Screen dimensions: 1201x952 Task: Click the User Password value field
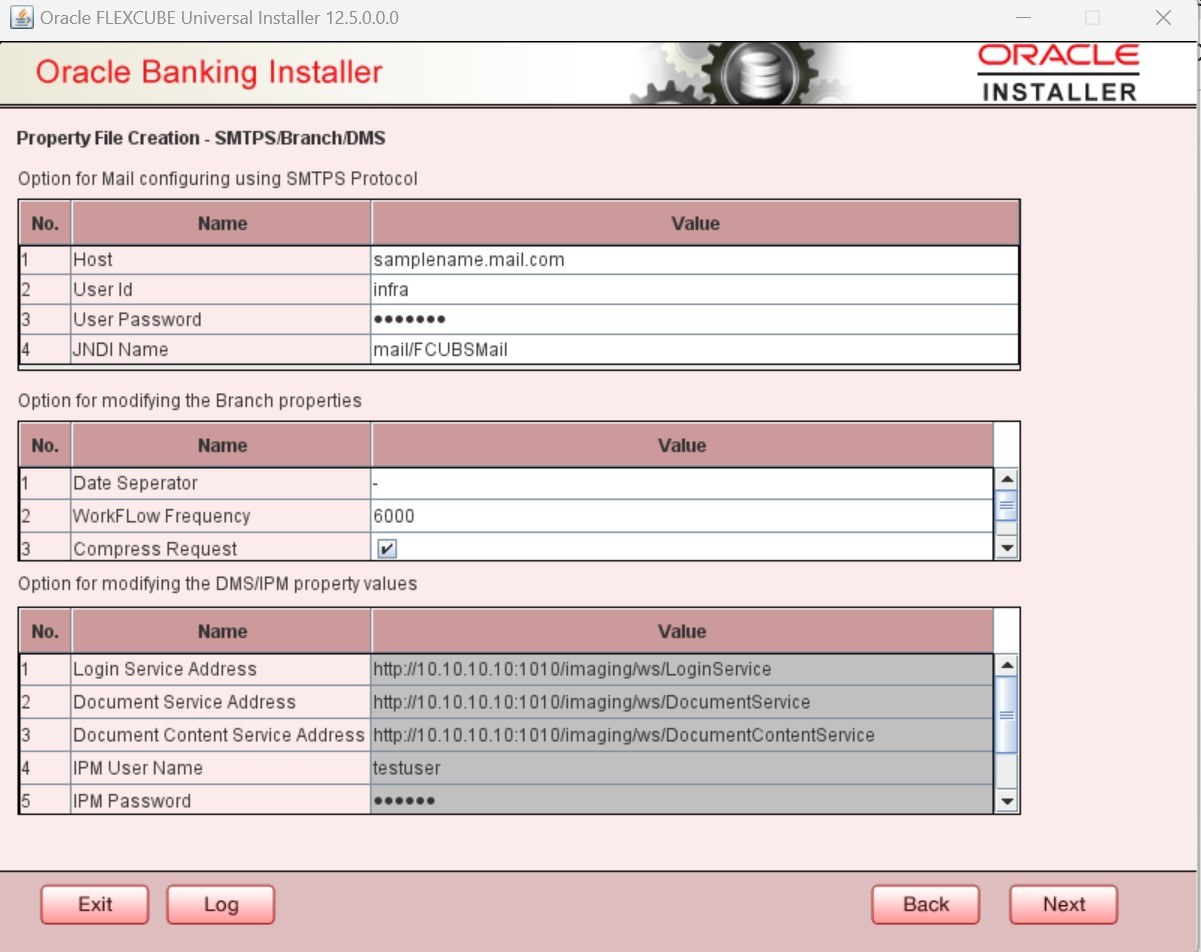pos(695,320)
